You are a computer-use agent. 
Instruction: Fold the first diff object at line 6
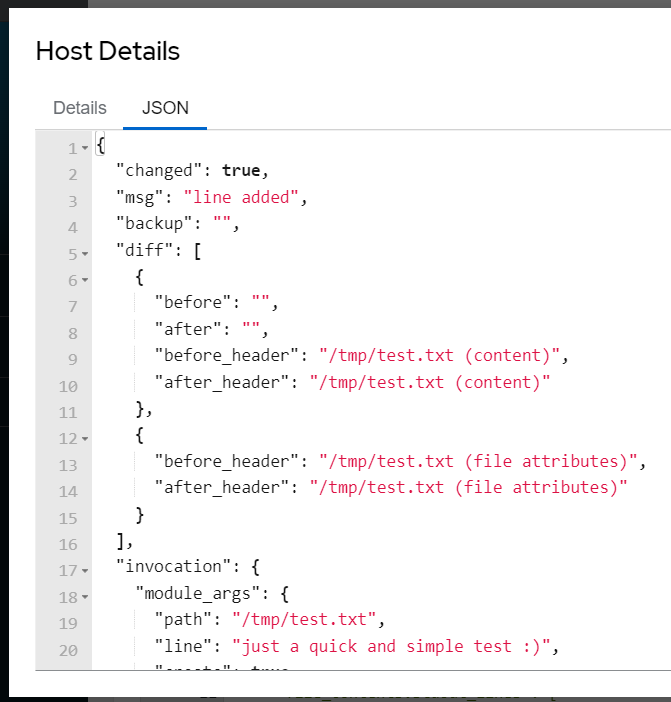coord(85,281)
